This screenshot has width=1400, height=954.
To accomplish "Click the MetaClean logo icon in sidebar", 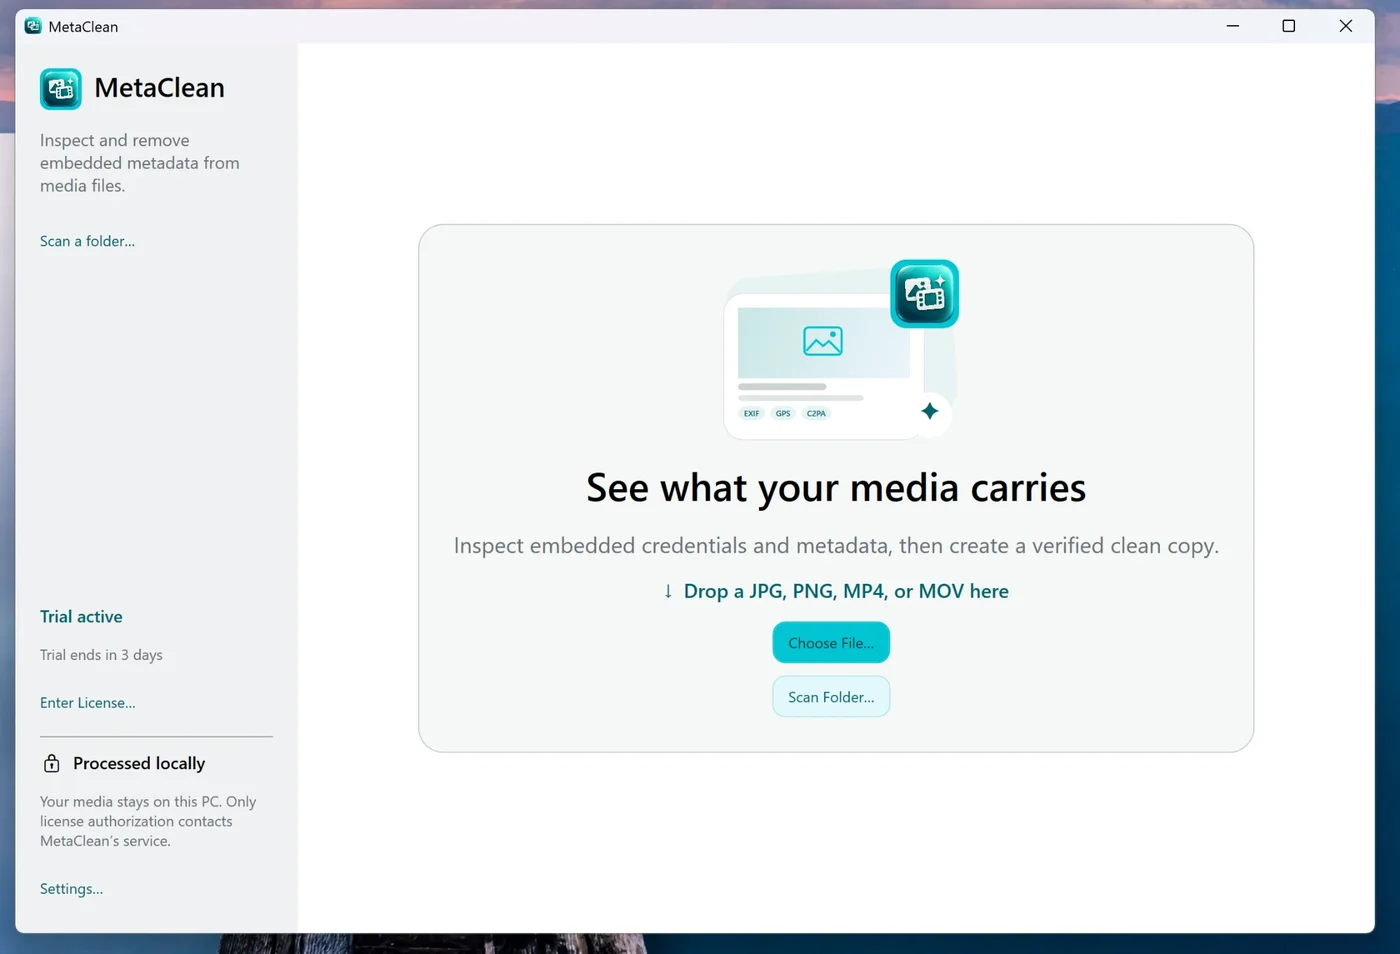I will click(61, 89).
